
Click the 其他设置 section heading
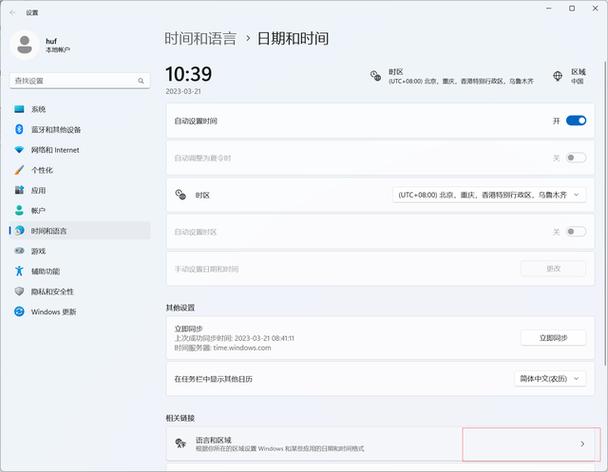click(x=180, y=308)
